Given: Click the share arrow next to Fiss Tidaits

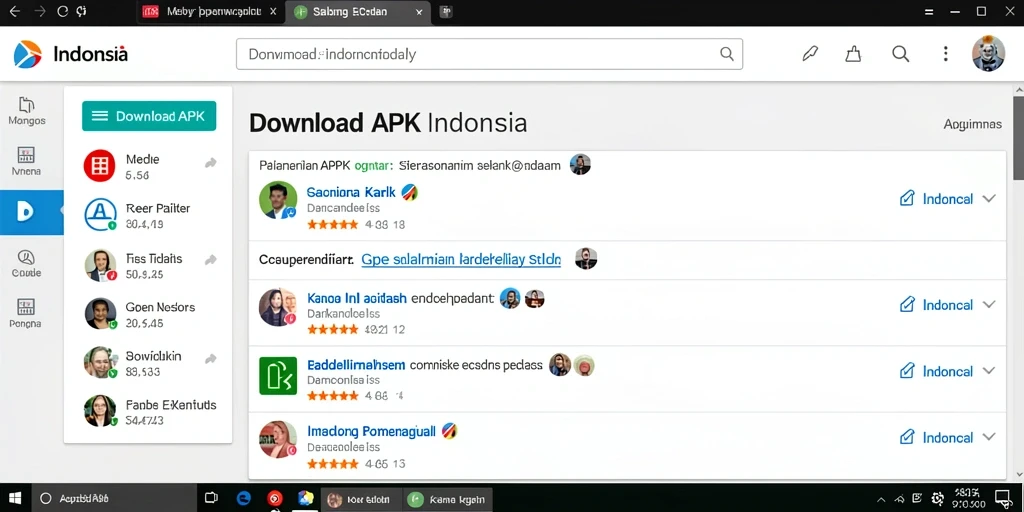Looking at the screenshot, I should coord(210,261).
